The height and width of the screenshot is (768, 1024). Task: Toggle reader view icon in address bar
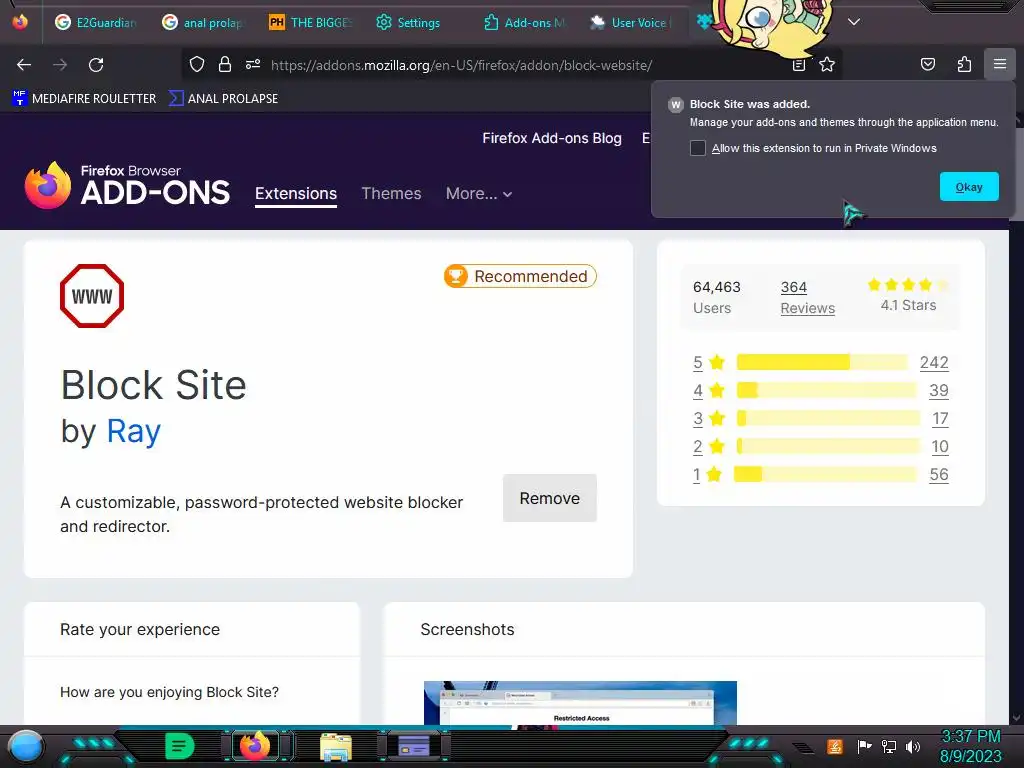click(x=799, y=65)
